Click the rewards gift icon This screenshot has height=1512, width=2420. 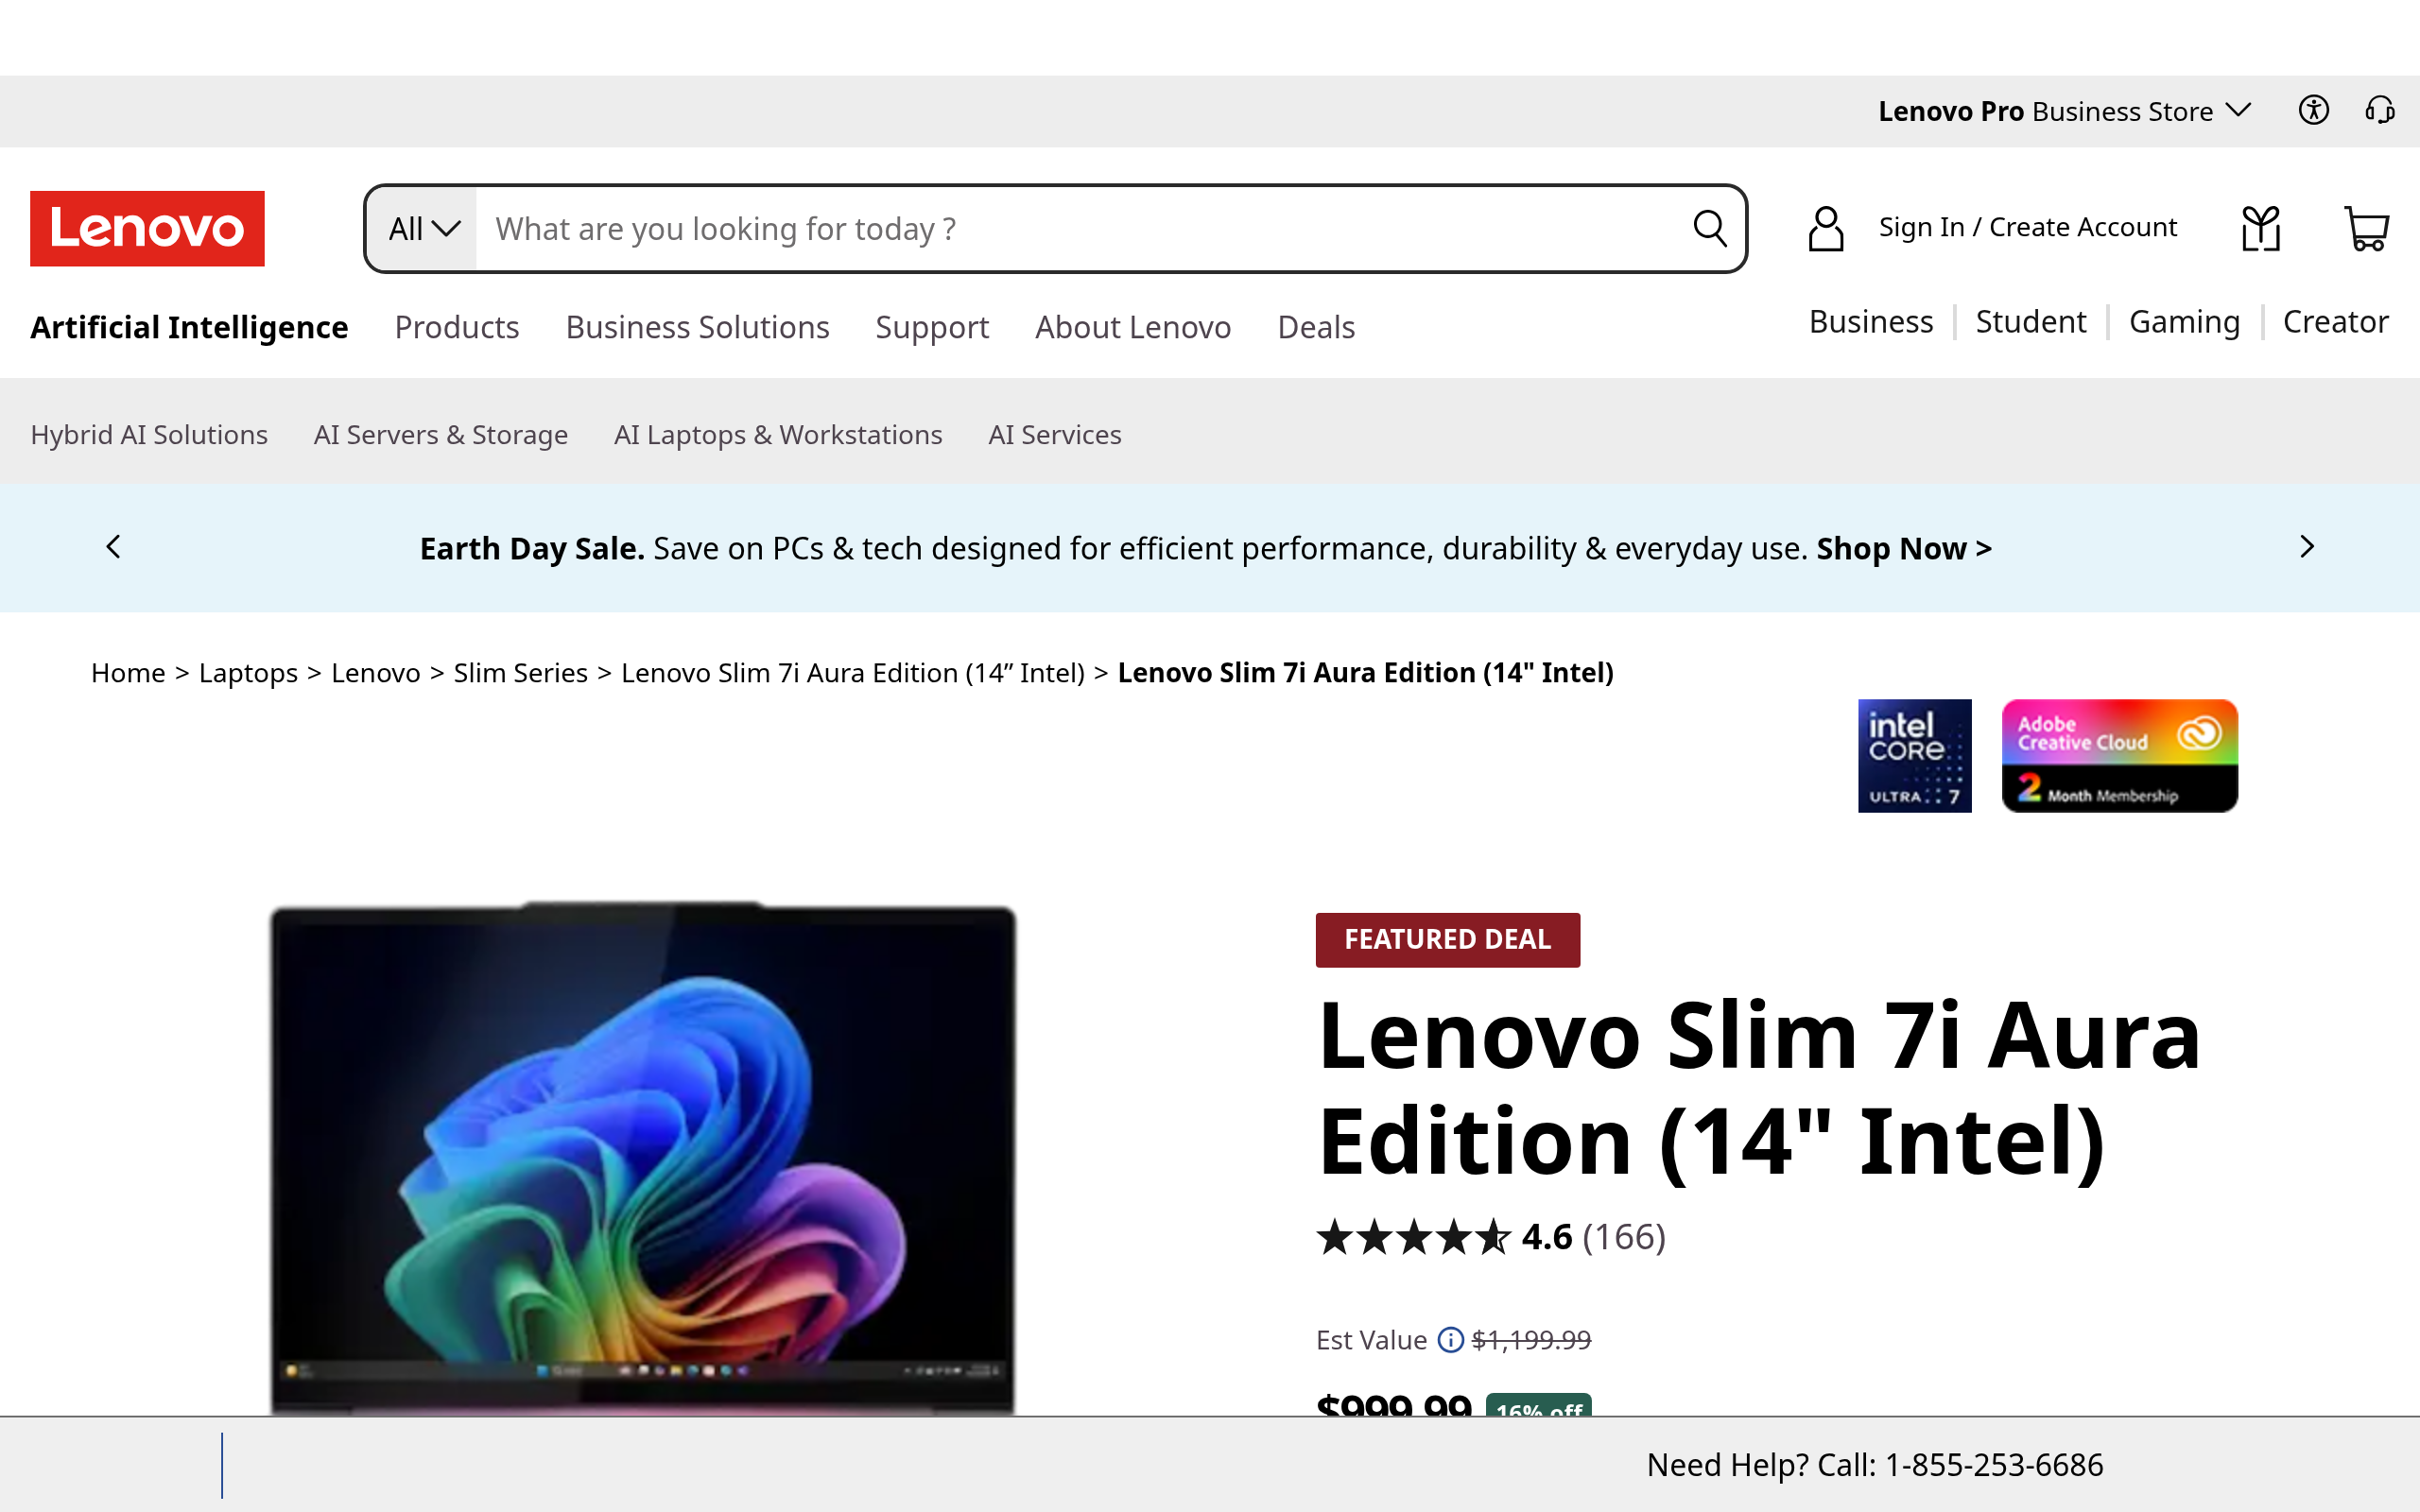tap(2260, 228)
